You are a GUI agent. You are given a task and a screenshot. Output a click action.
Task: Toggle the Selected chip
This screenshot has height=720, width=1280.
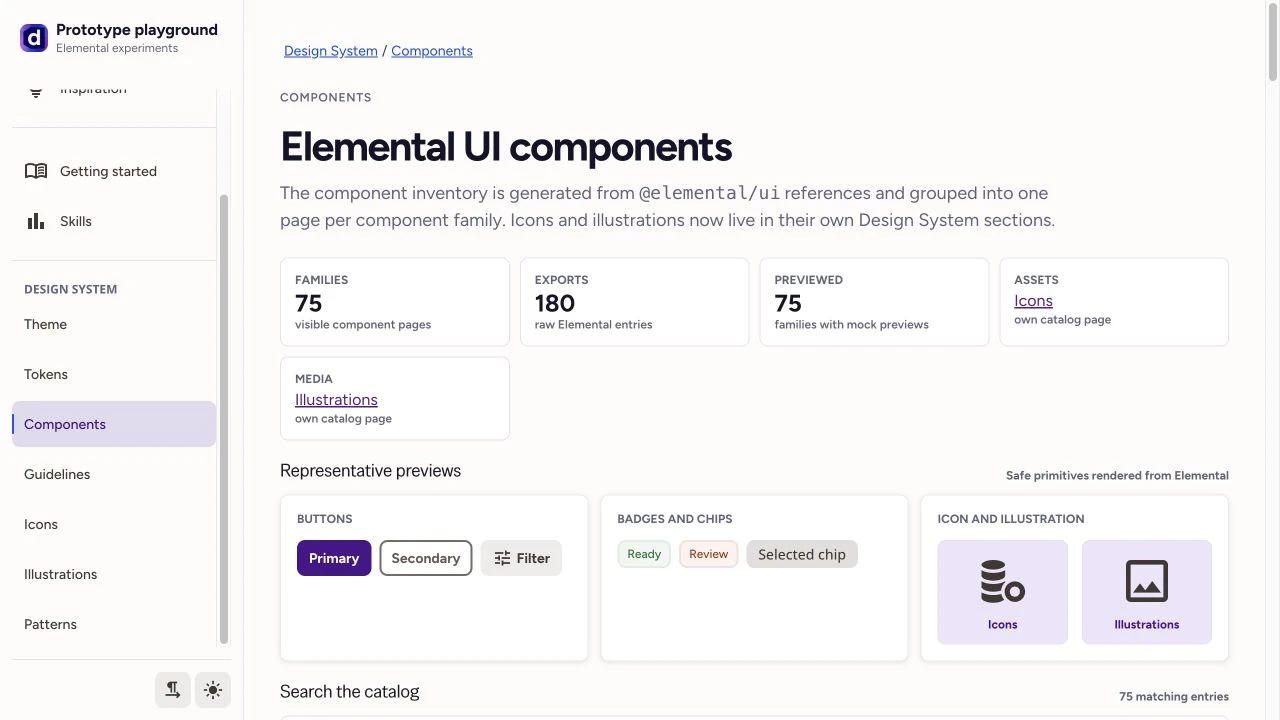[802, 554]
